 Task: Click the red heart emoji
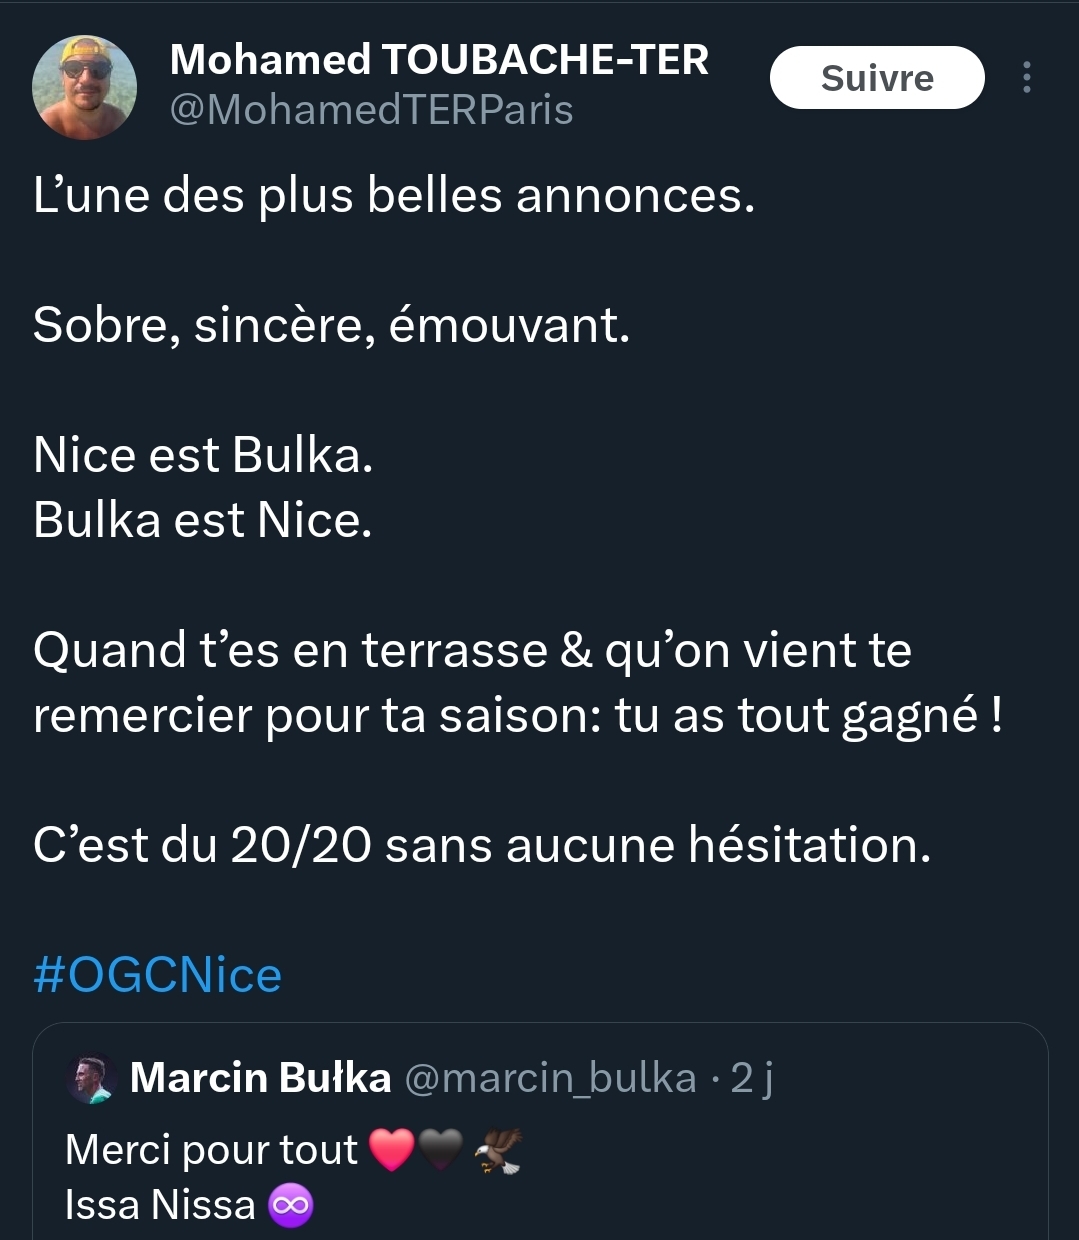pyautogui.click(x=392, y=1150)
